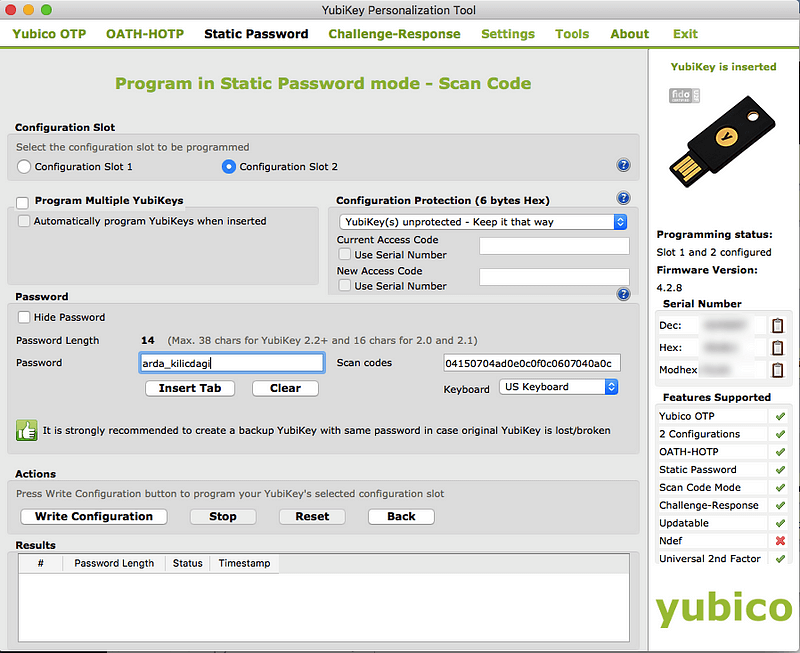
Task: Click the OATH-HOTP feature checkmark
Action: [x=780, y=452]
